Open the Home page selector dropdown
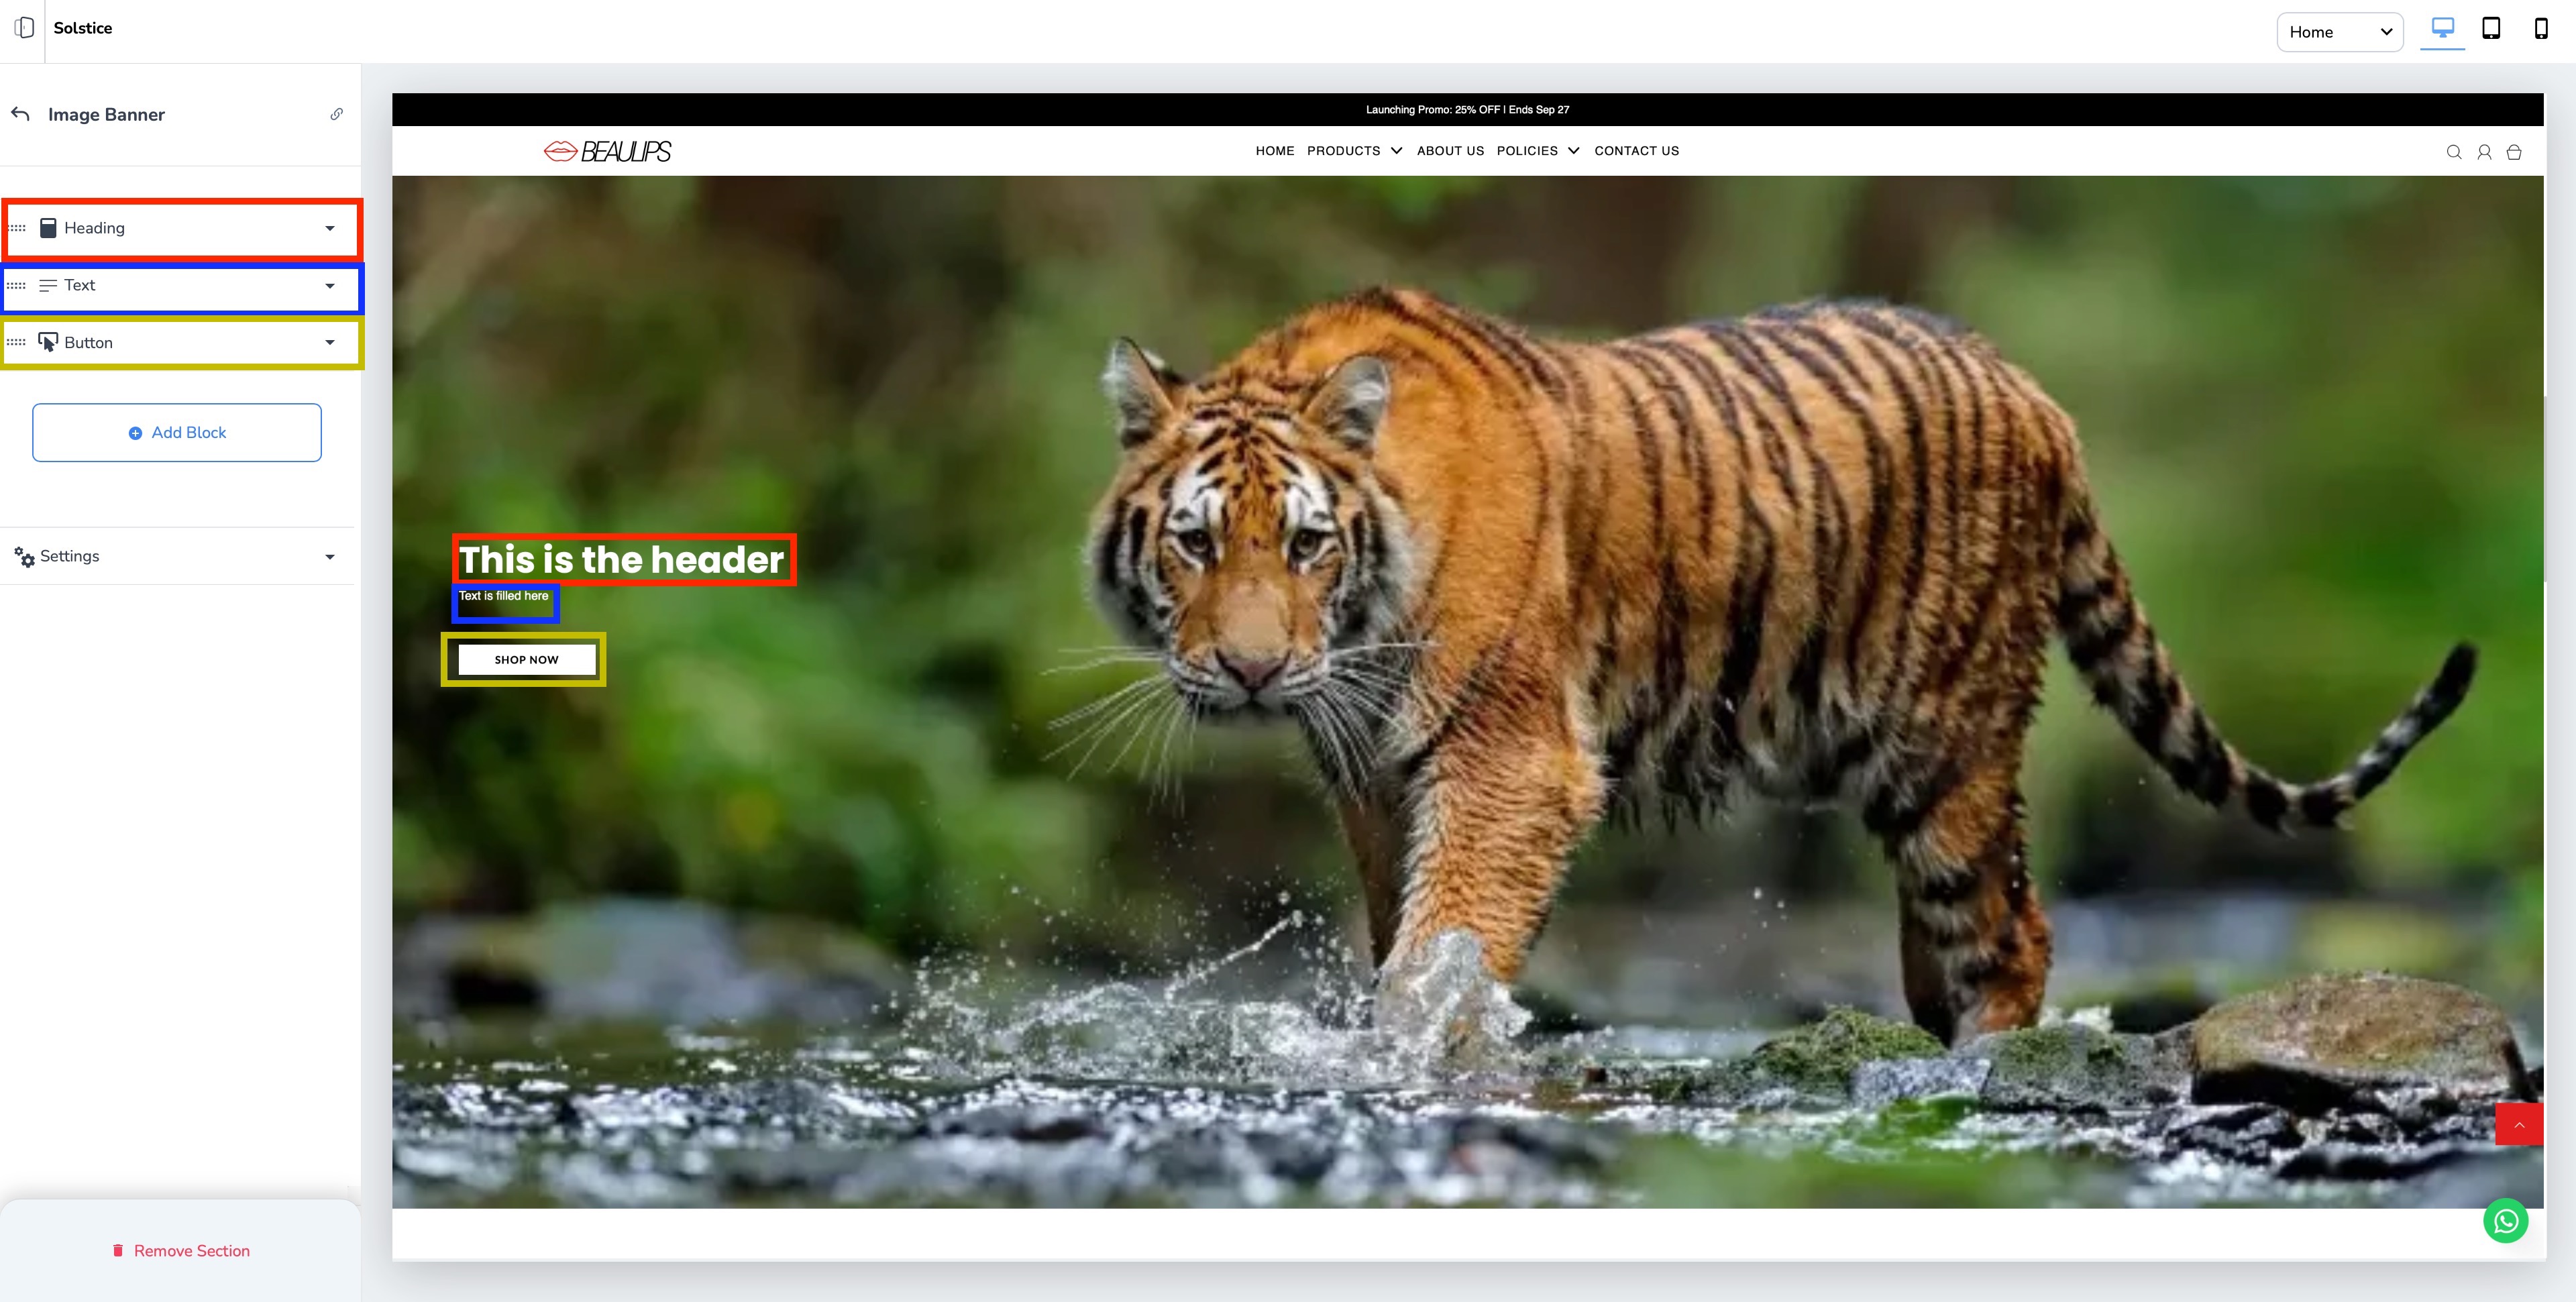This screenshot has width=2576, height=1302. point(2339,32)
